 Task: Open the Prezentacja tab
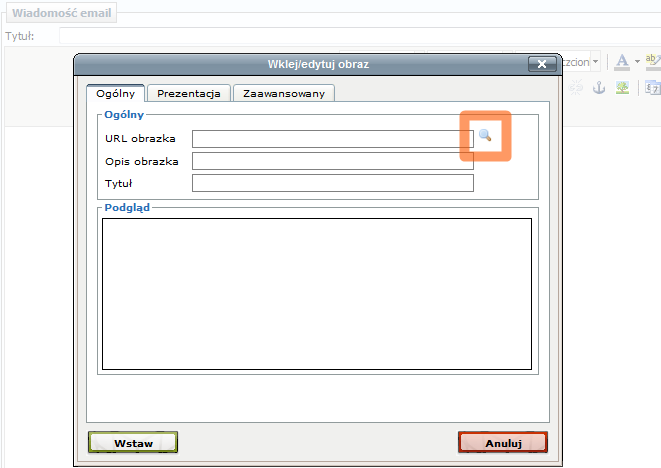191,93
